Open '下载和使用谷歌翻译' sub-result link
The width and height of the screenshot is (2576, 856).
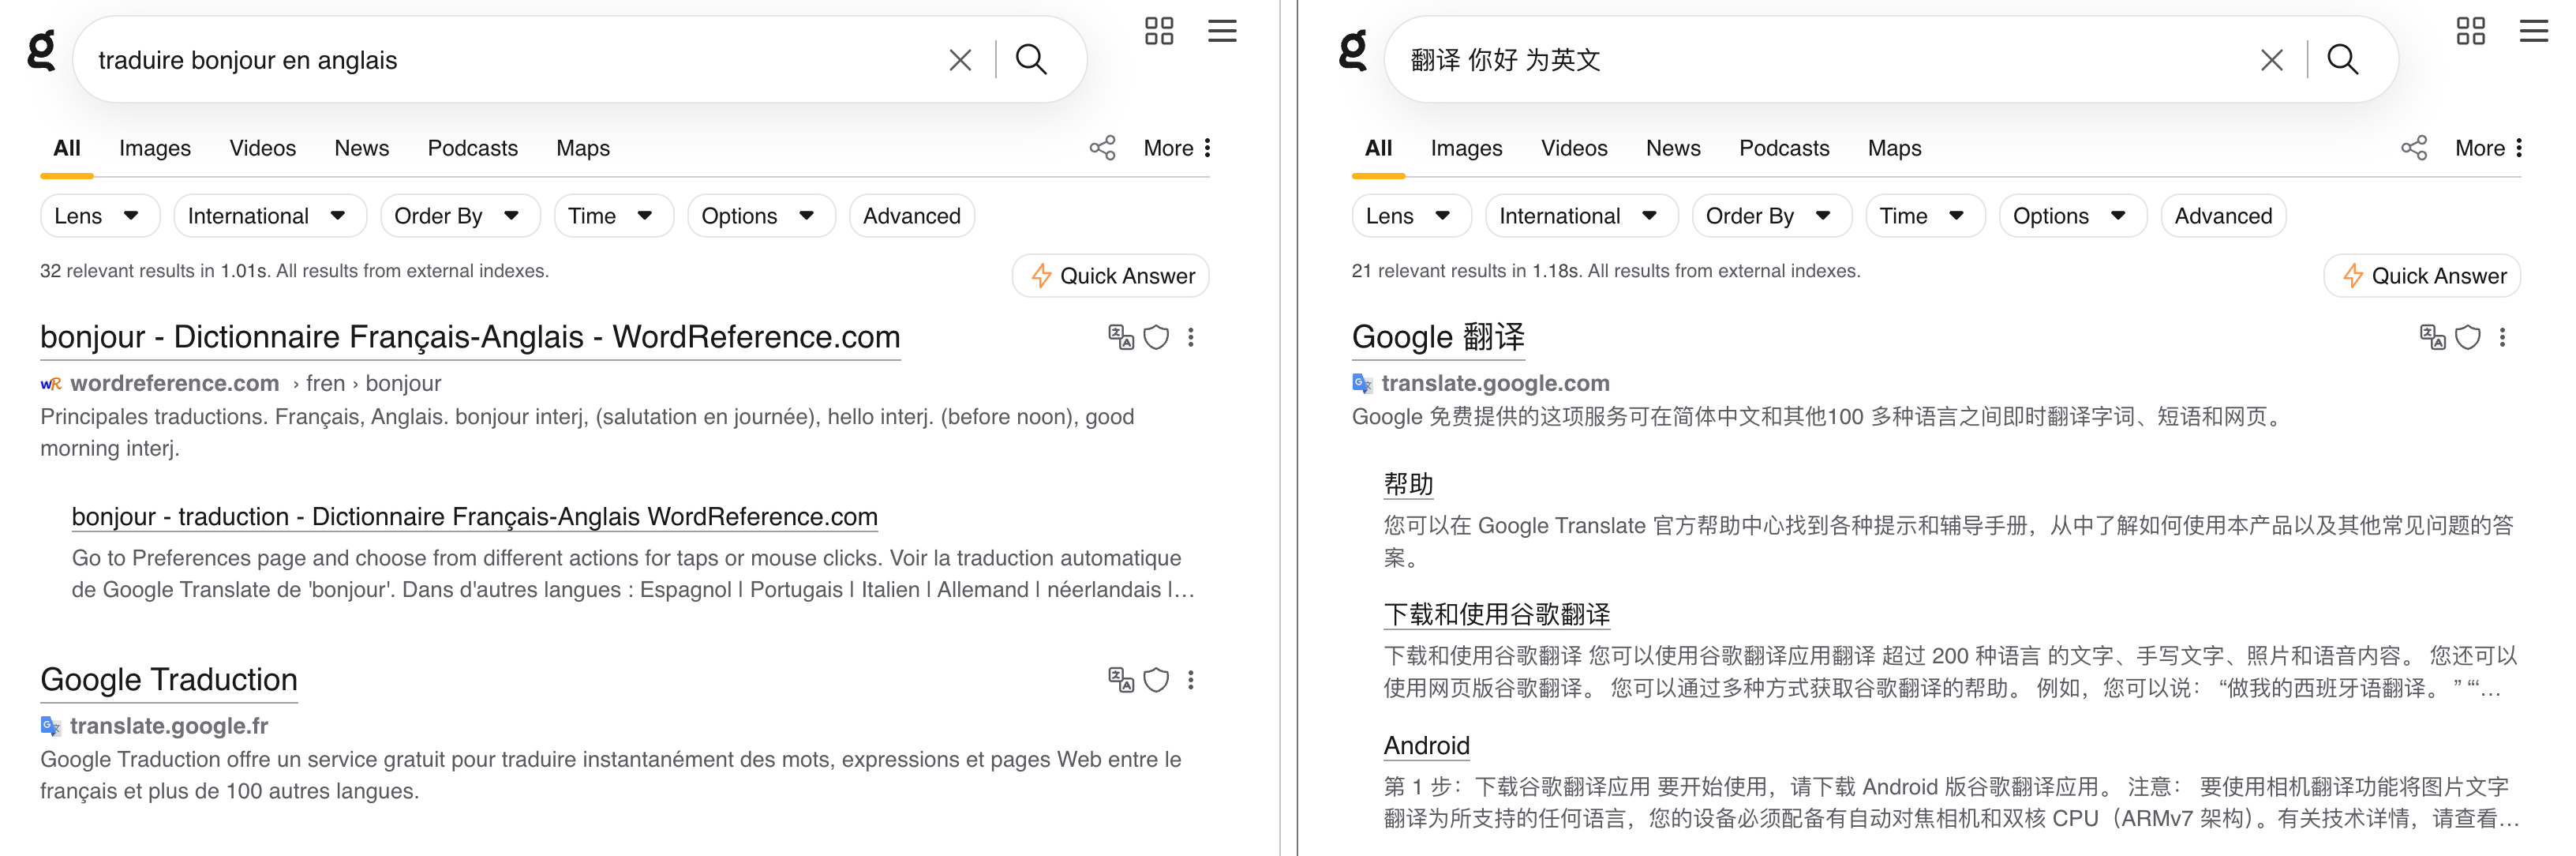click(x=1496, y=615)
